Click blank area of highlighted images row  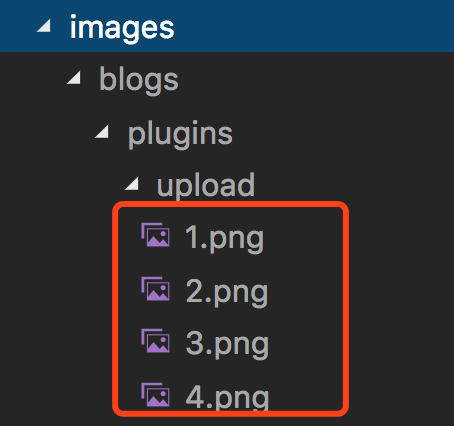313,26
